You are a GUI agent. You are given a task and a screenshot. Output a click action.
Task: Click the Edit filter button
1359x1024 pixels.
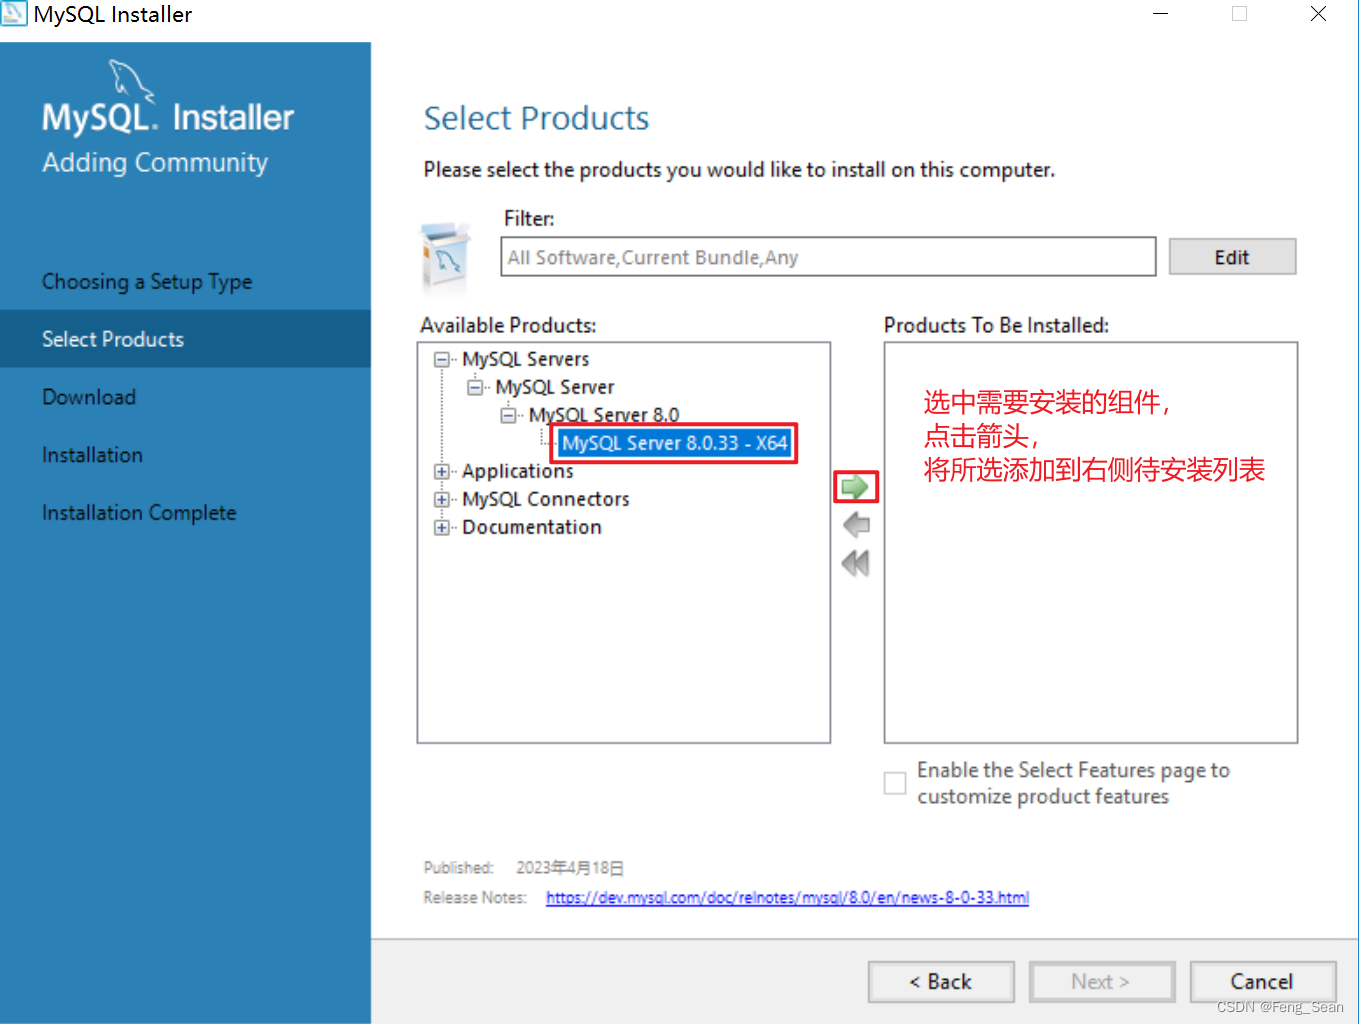click(x=1232, y=257)
